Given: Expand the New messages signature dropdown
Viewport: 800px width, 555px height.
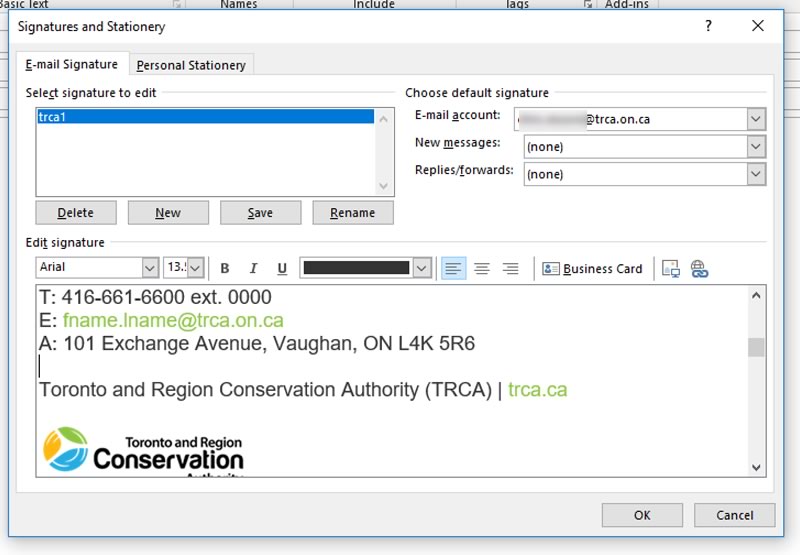Looking at the screenshot, I should [756, 147].
